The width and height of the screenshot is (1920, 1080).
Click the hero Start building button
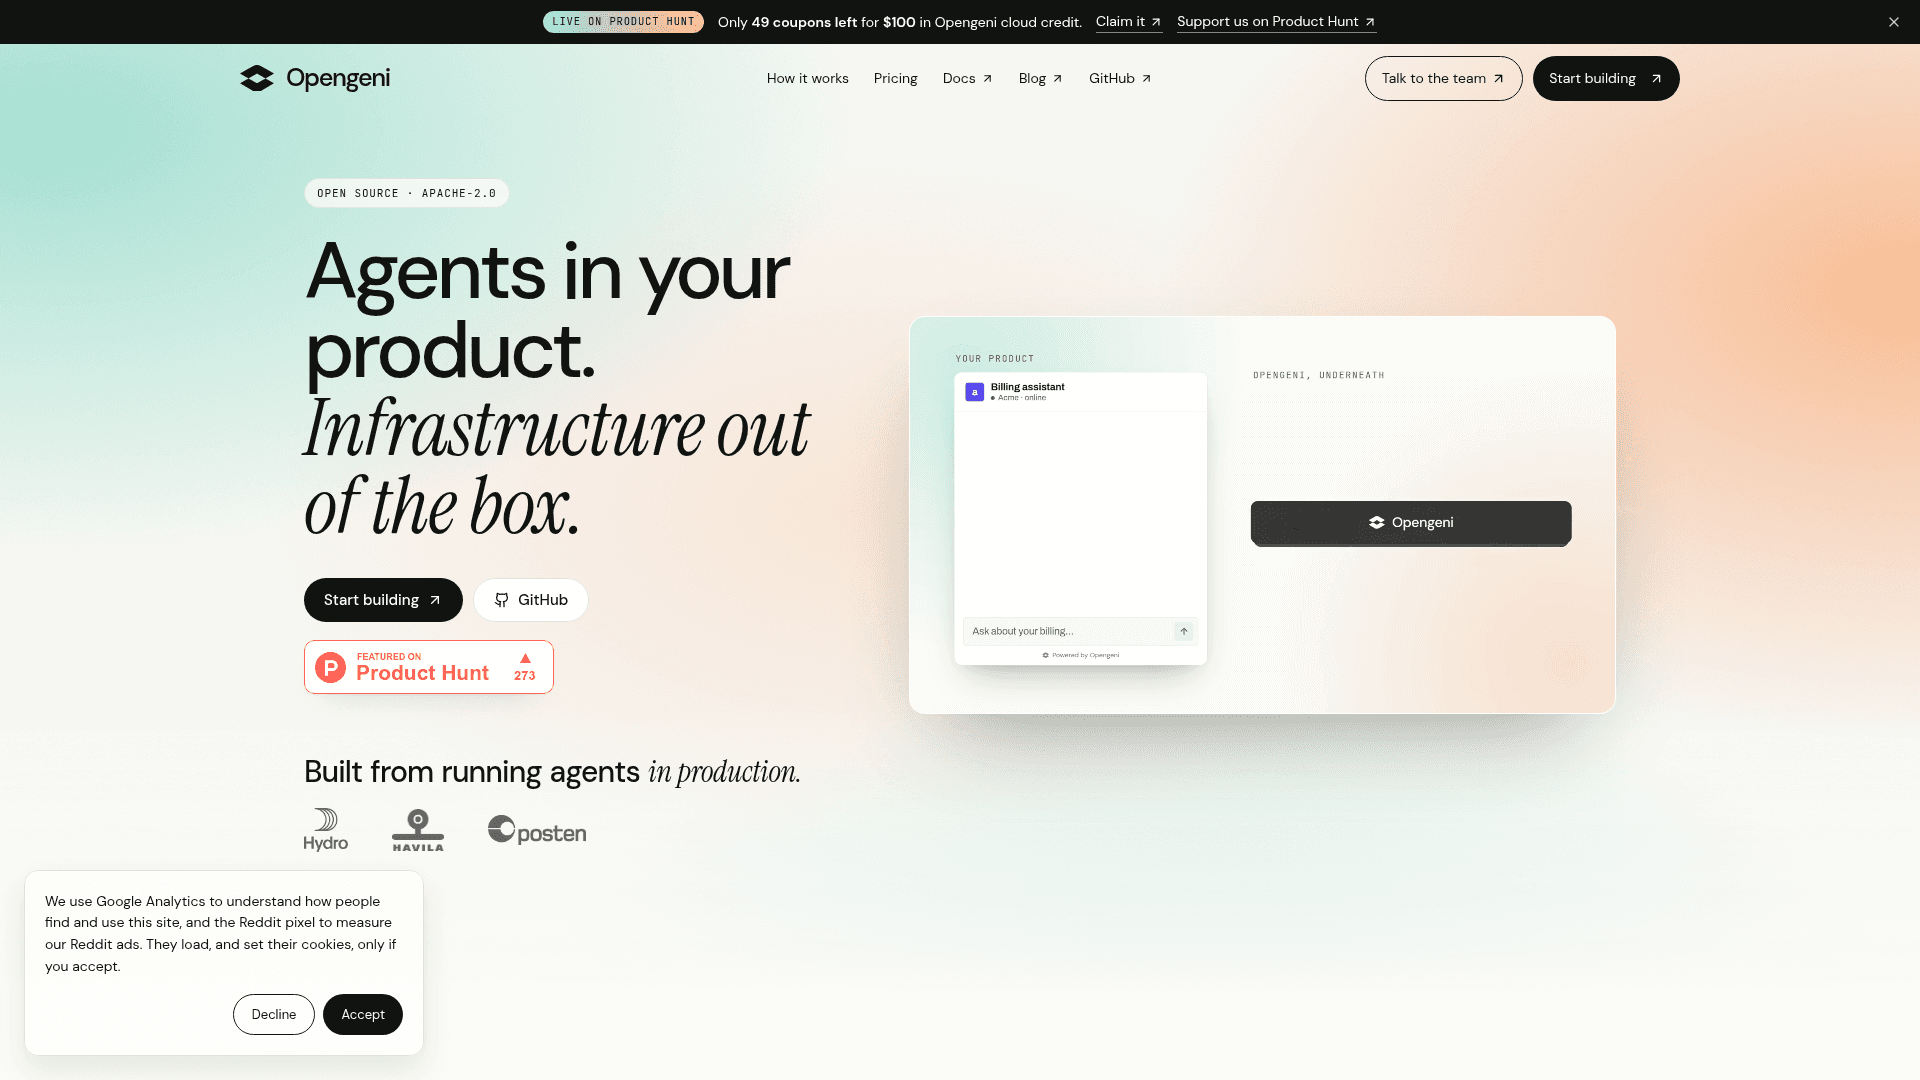pyautogui.click(x=383, y=600)
